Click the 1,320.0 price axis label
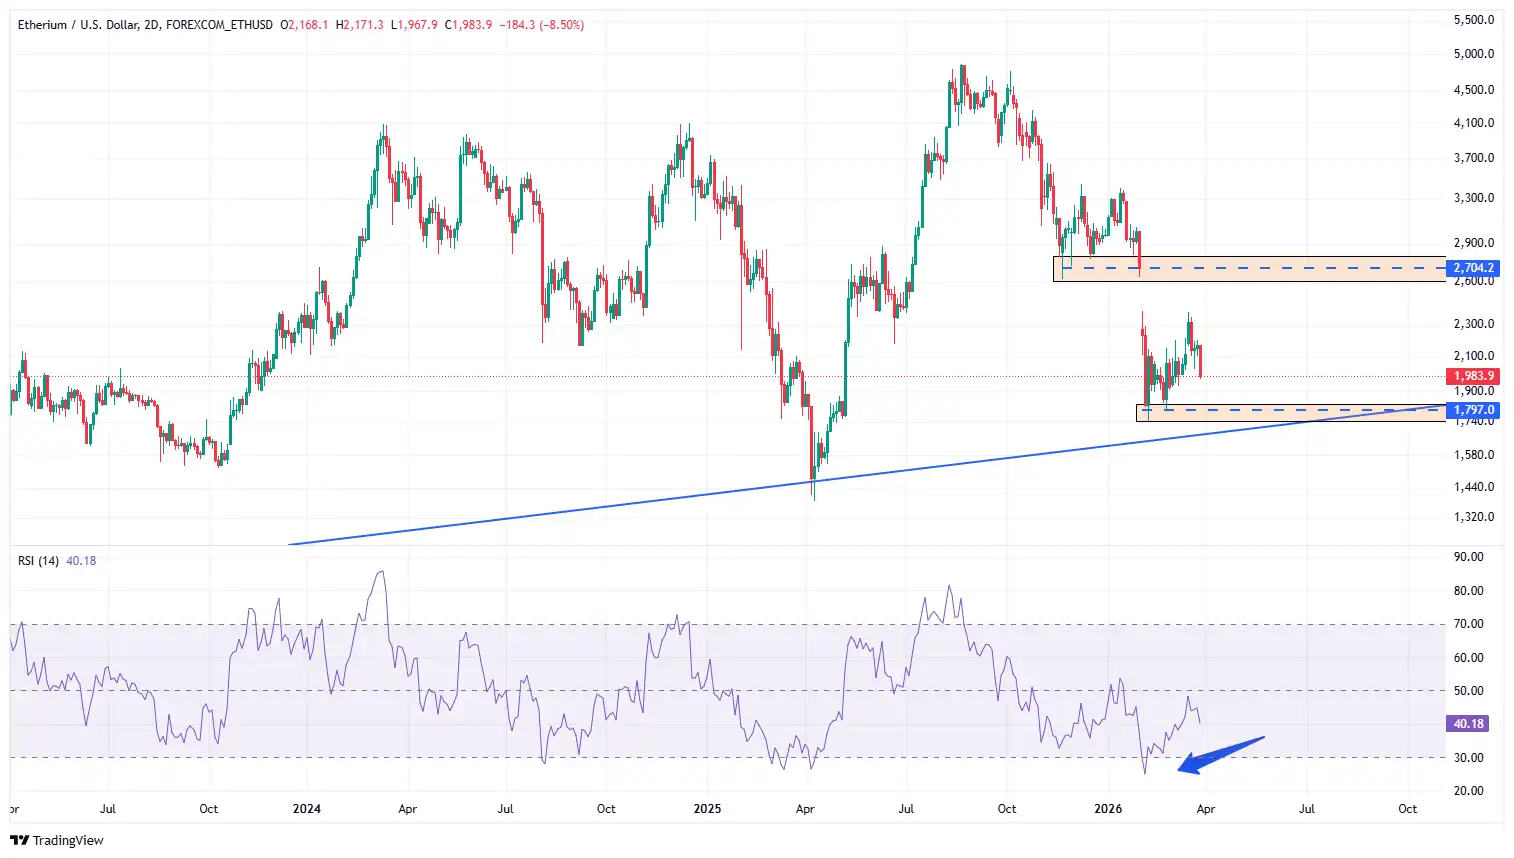Image resolution: width=1514 pixels, height=858 pixels. (1473, 517)
